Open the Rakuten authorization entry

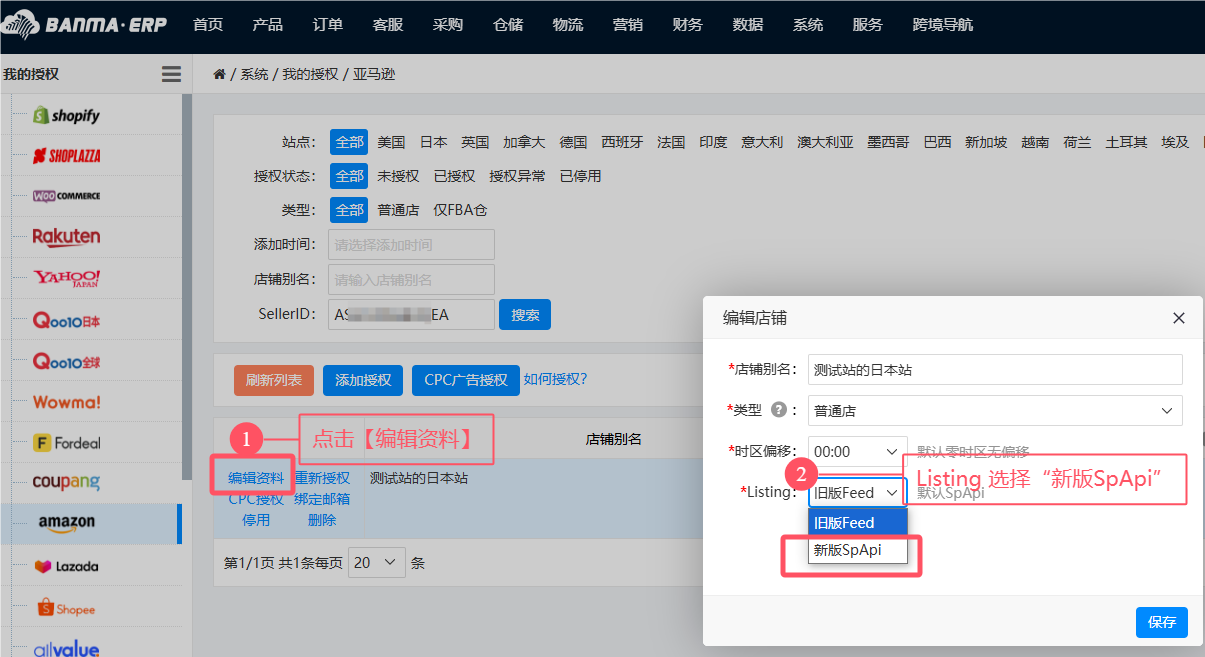(x=67, y=237)
